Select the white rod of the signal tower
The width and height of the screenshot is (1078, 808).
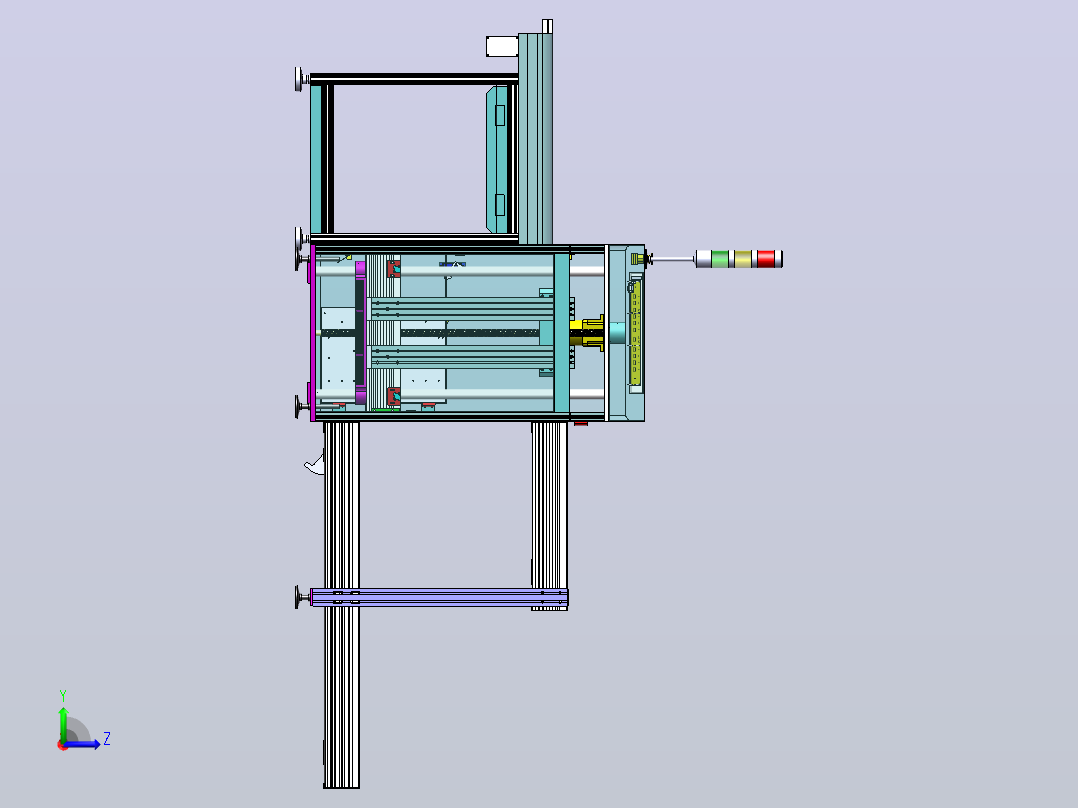pos(673,259)
